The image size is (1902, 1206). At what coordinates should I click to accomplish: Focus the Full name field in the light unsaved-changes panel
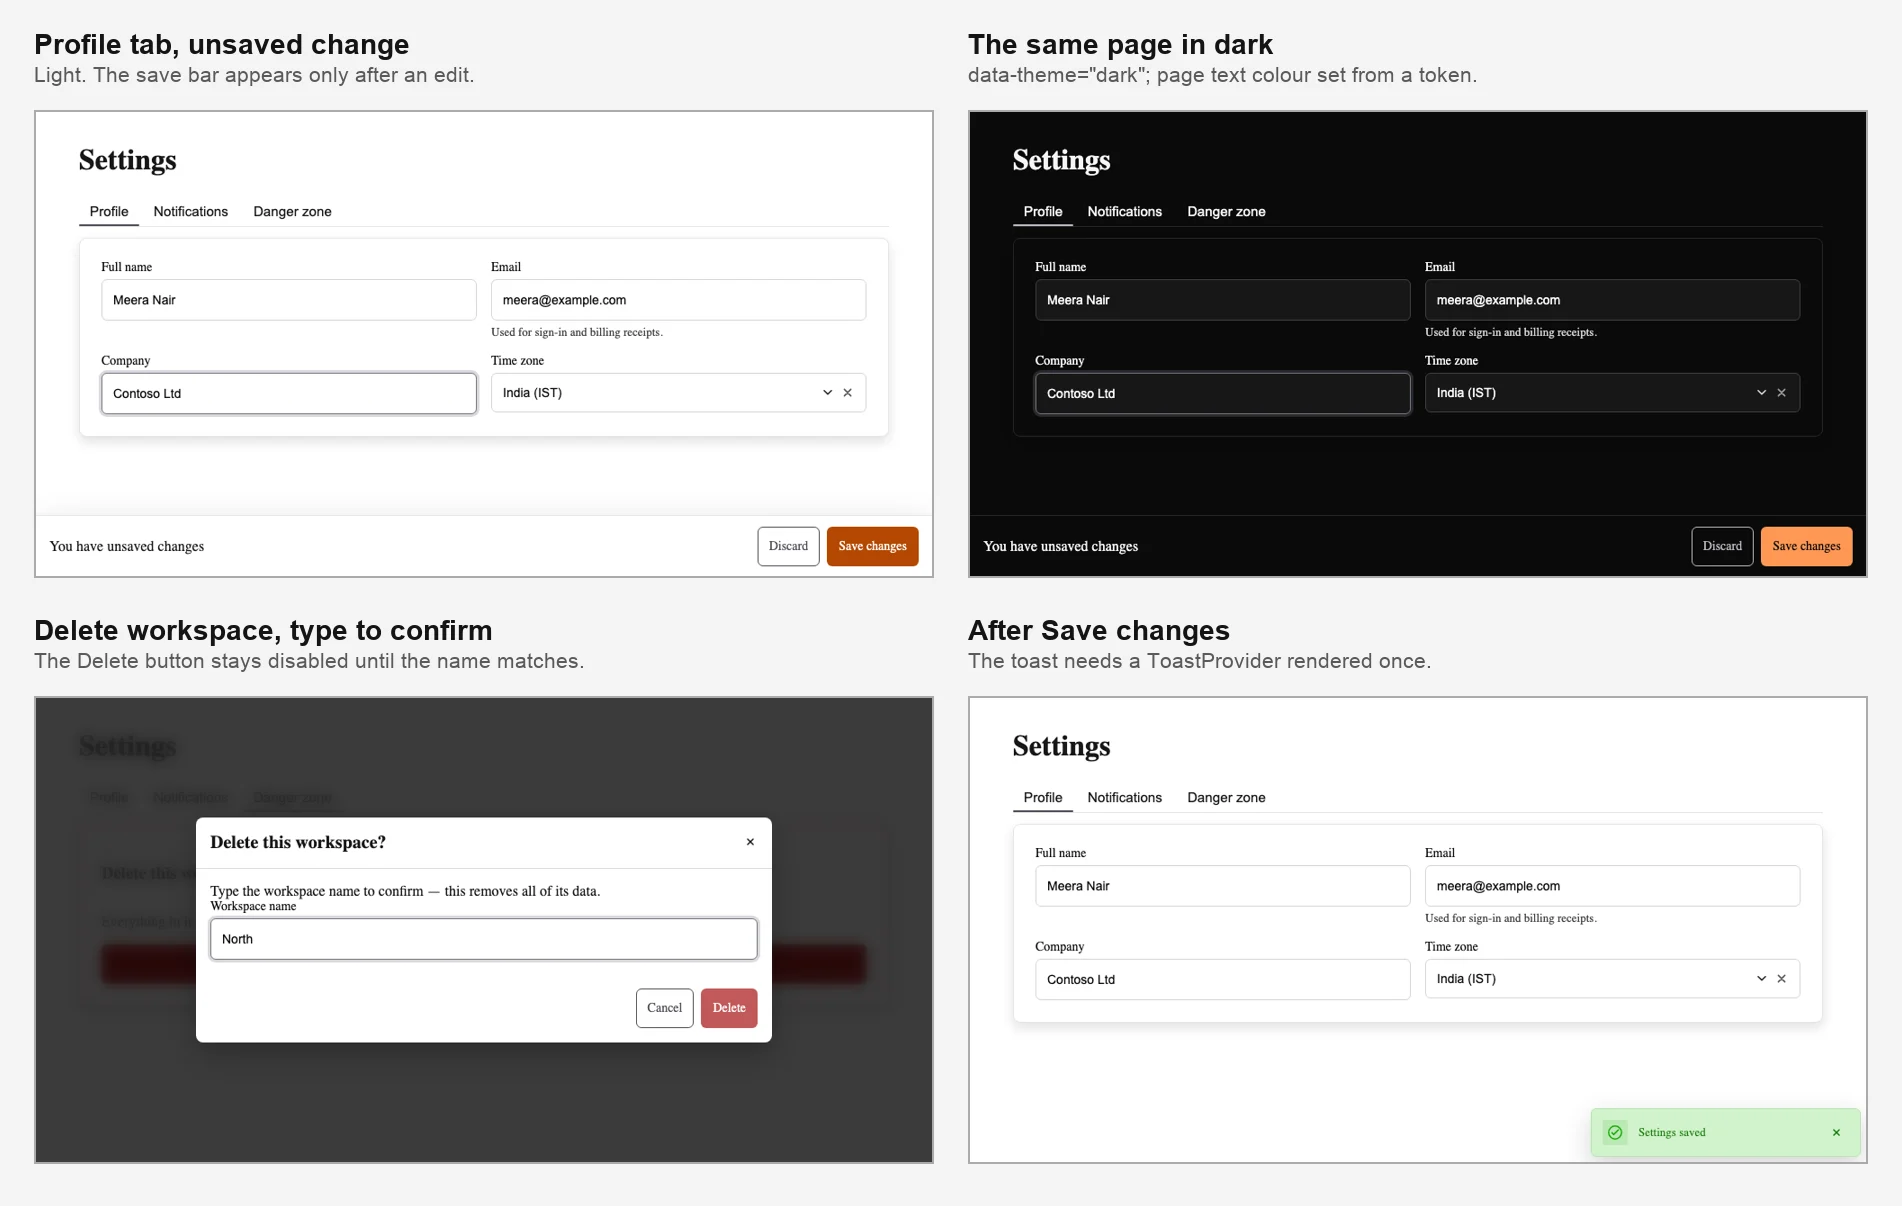pos(289,300)
